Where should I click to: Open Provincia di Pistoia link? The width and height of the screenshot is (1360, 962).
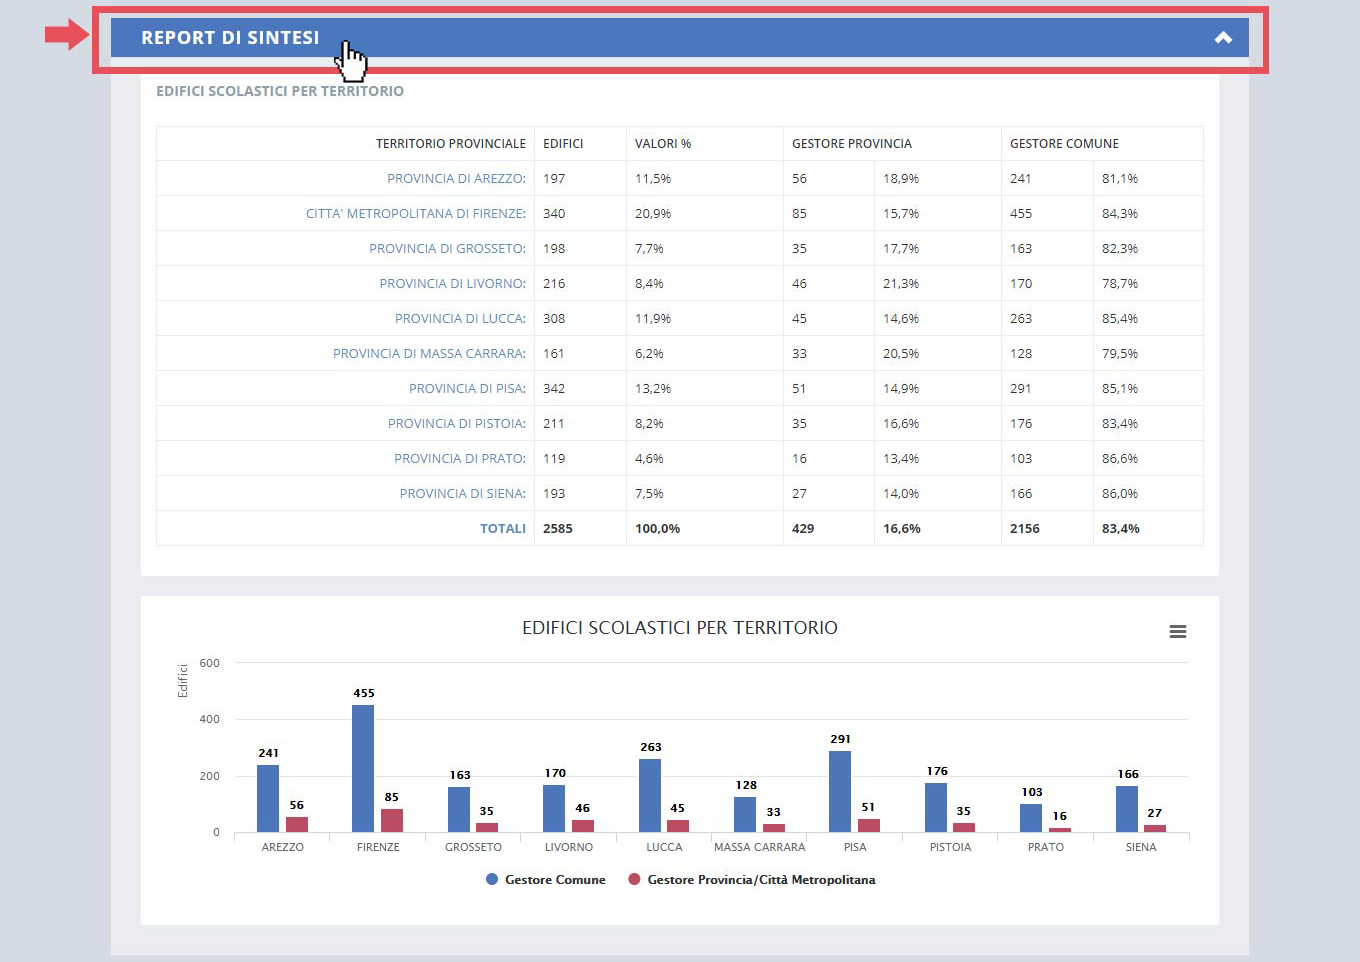[x=456, y=424]
